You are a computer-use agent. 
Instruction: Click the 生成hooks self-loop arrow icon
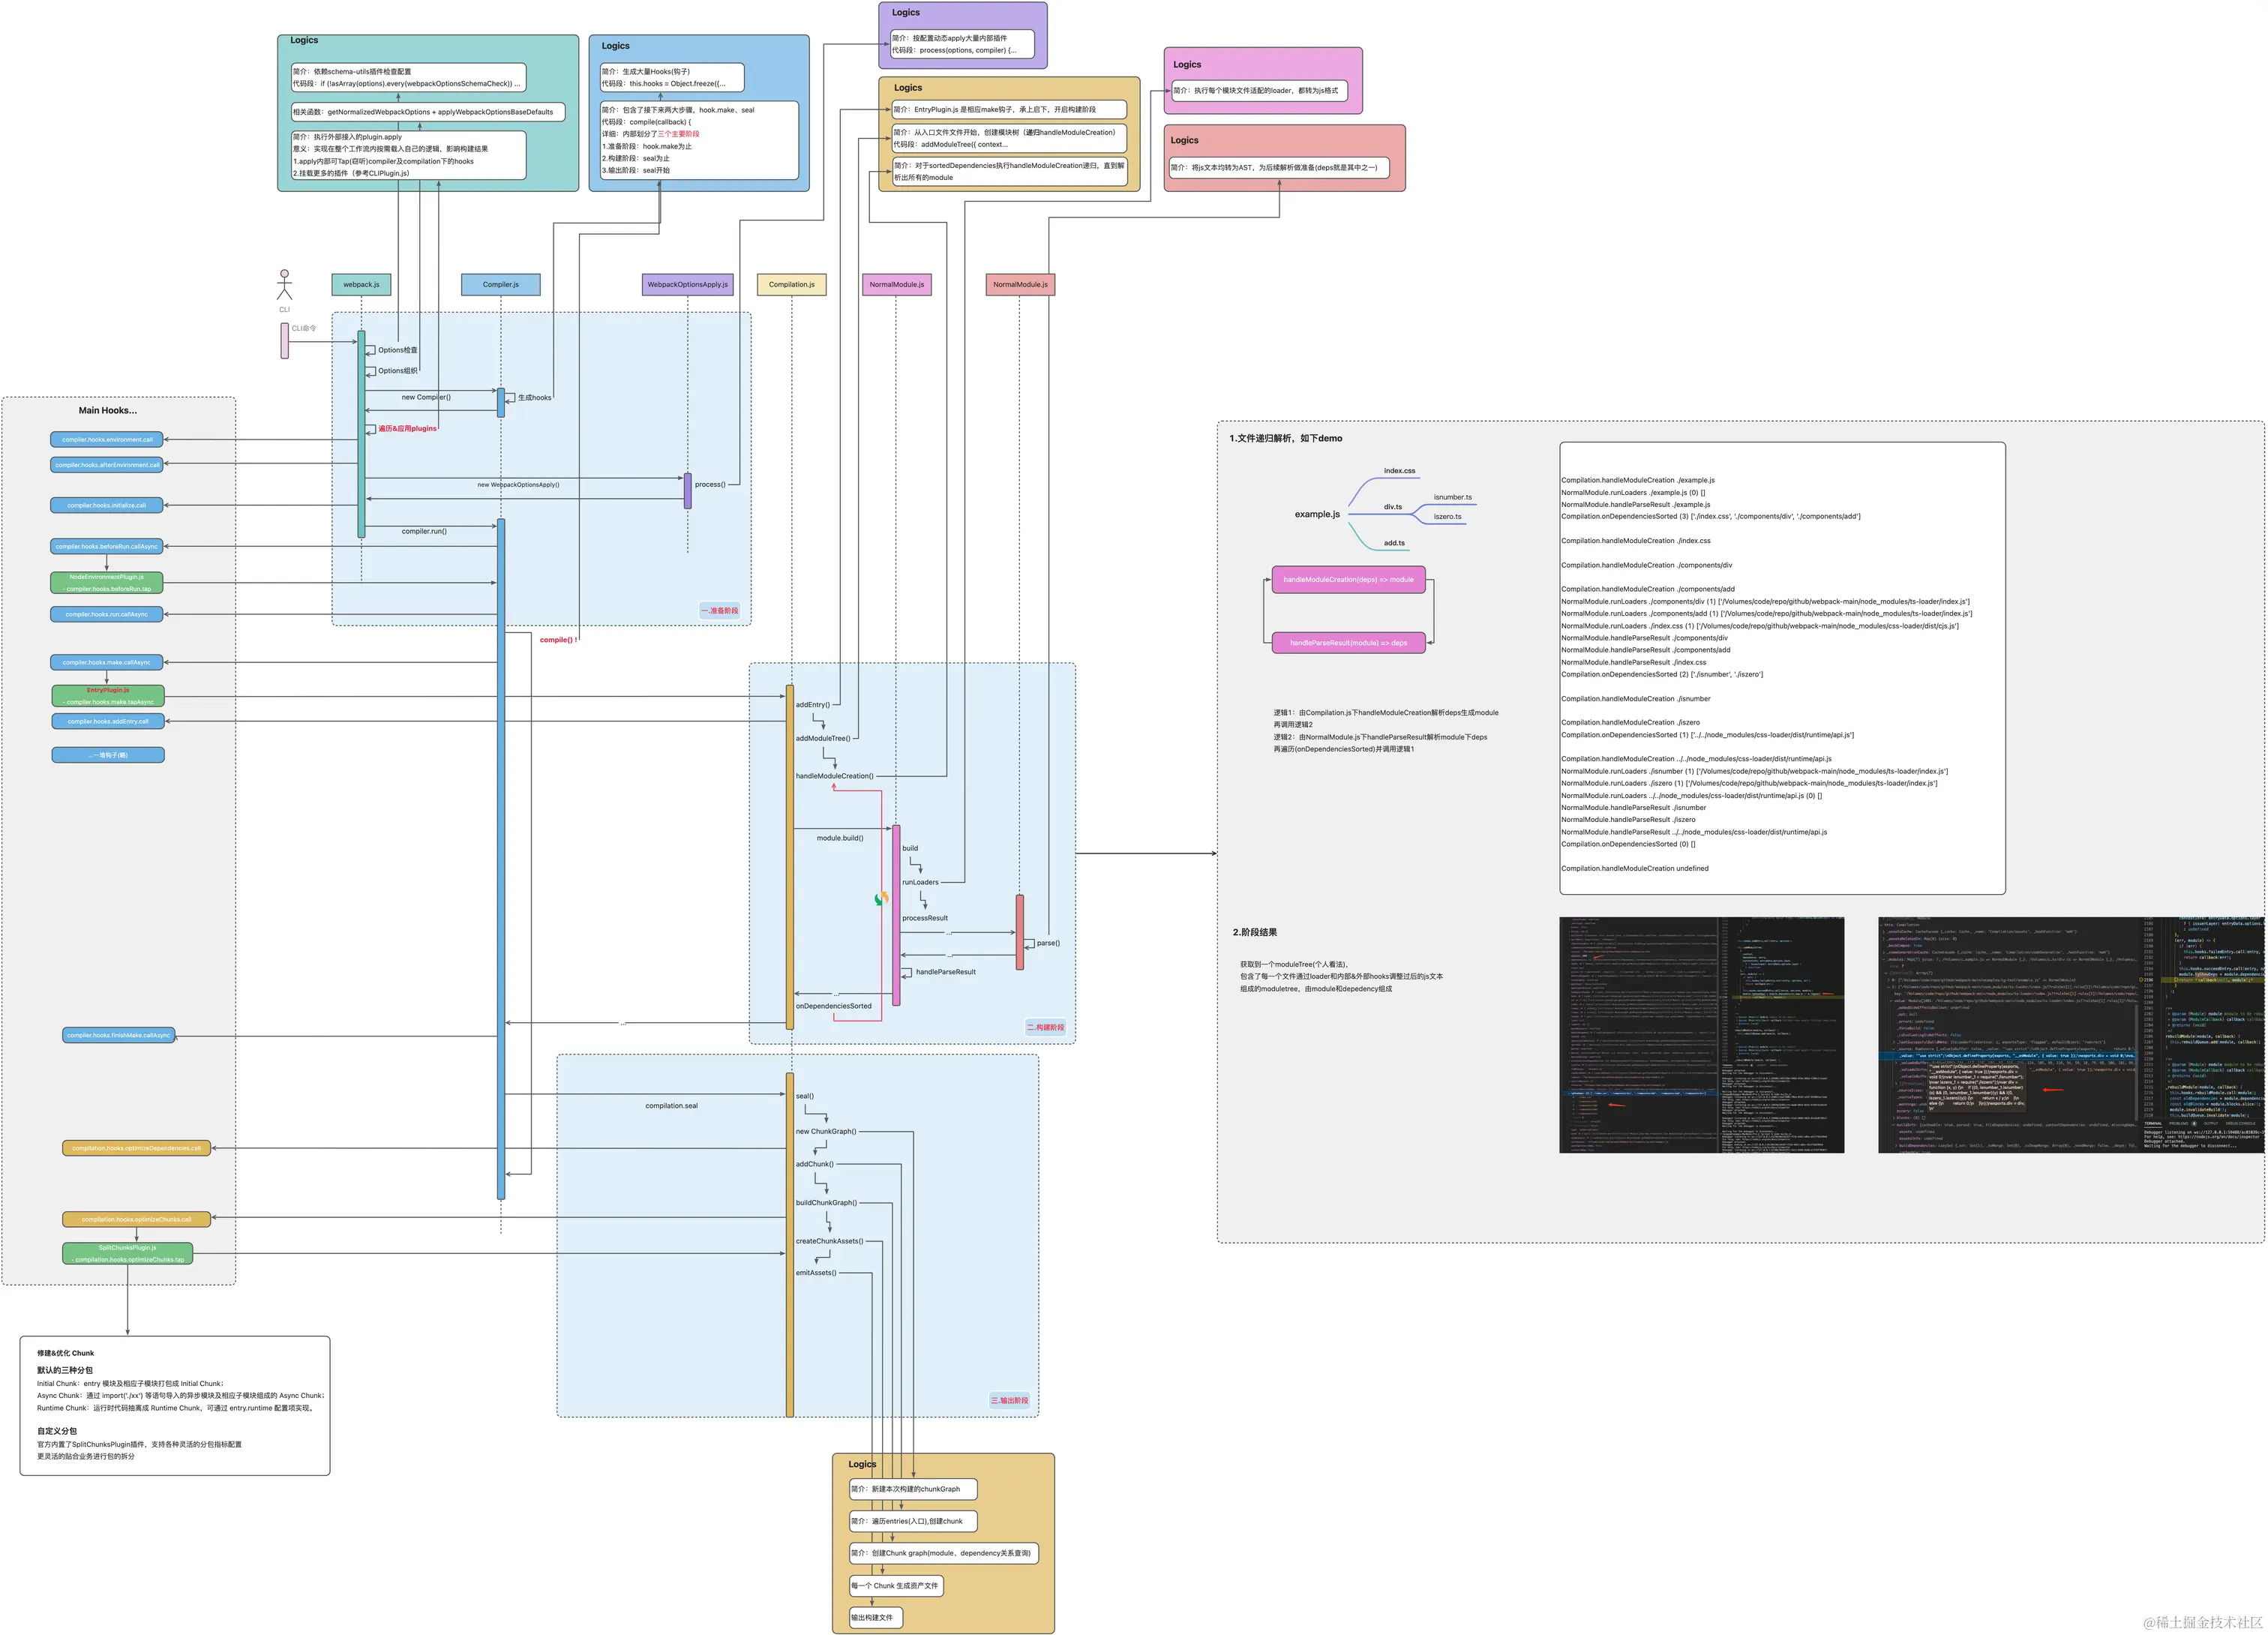point(510,398)
